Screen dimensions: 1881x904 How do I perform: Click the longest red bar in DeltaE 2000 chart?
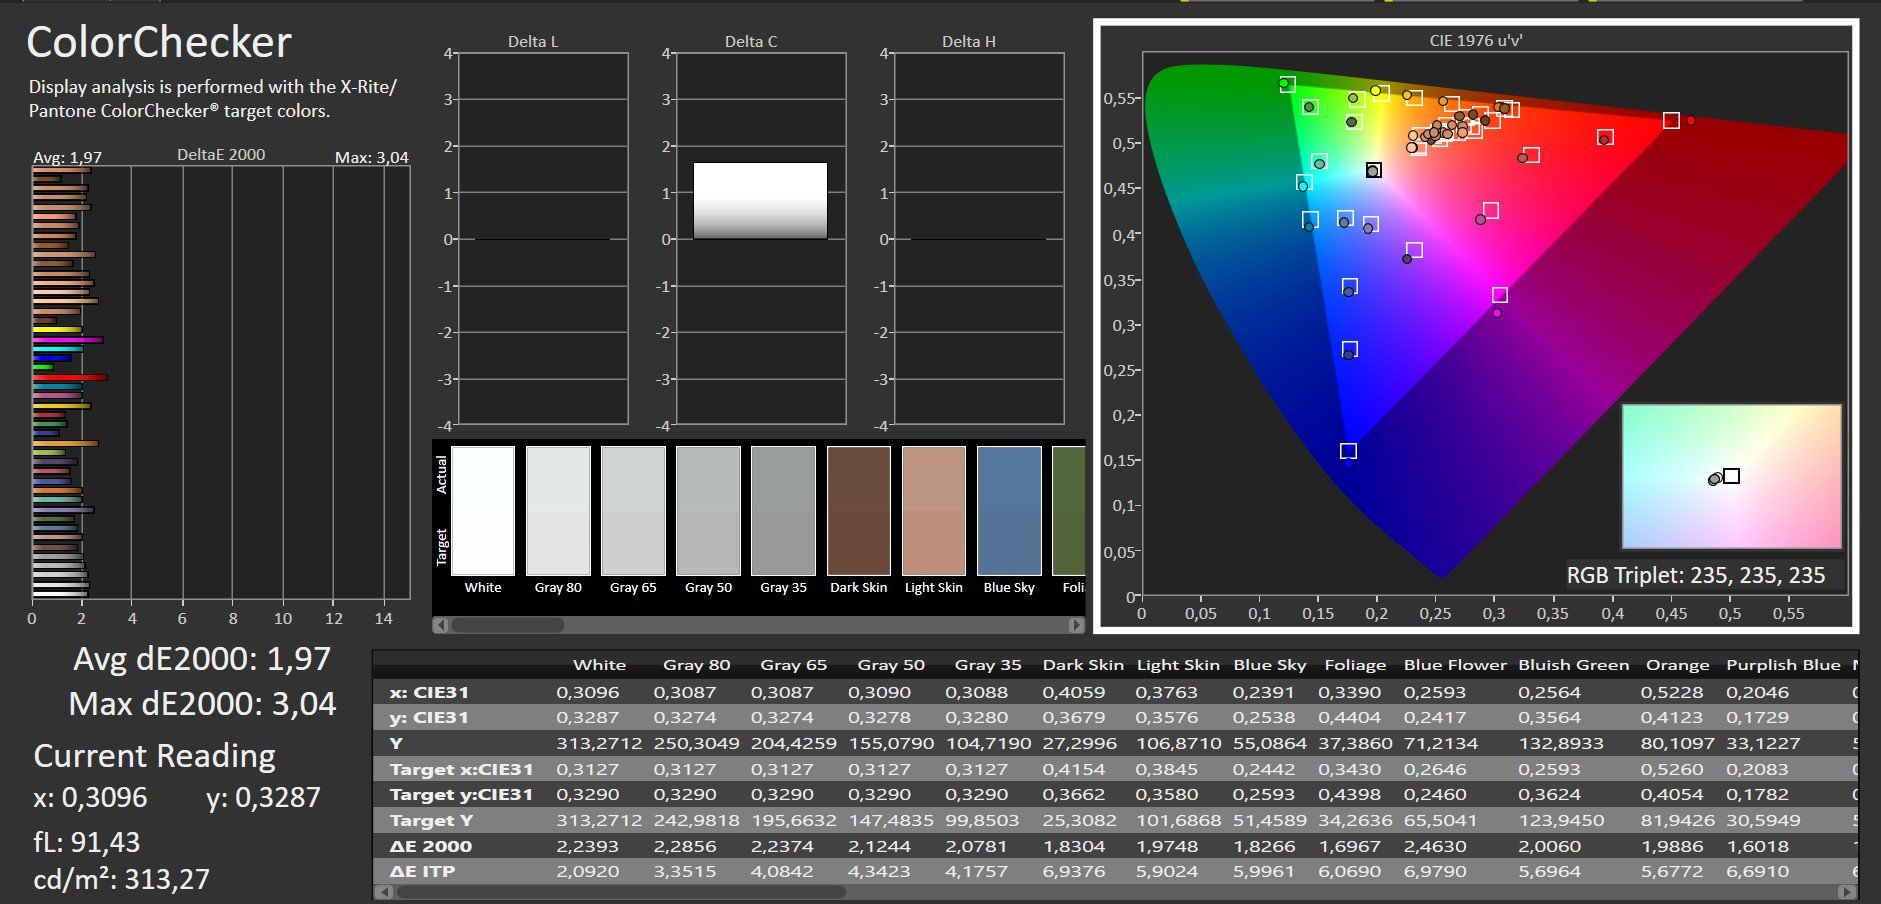70,377
